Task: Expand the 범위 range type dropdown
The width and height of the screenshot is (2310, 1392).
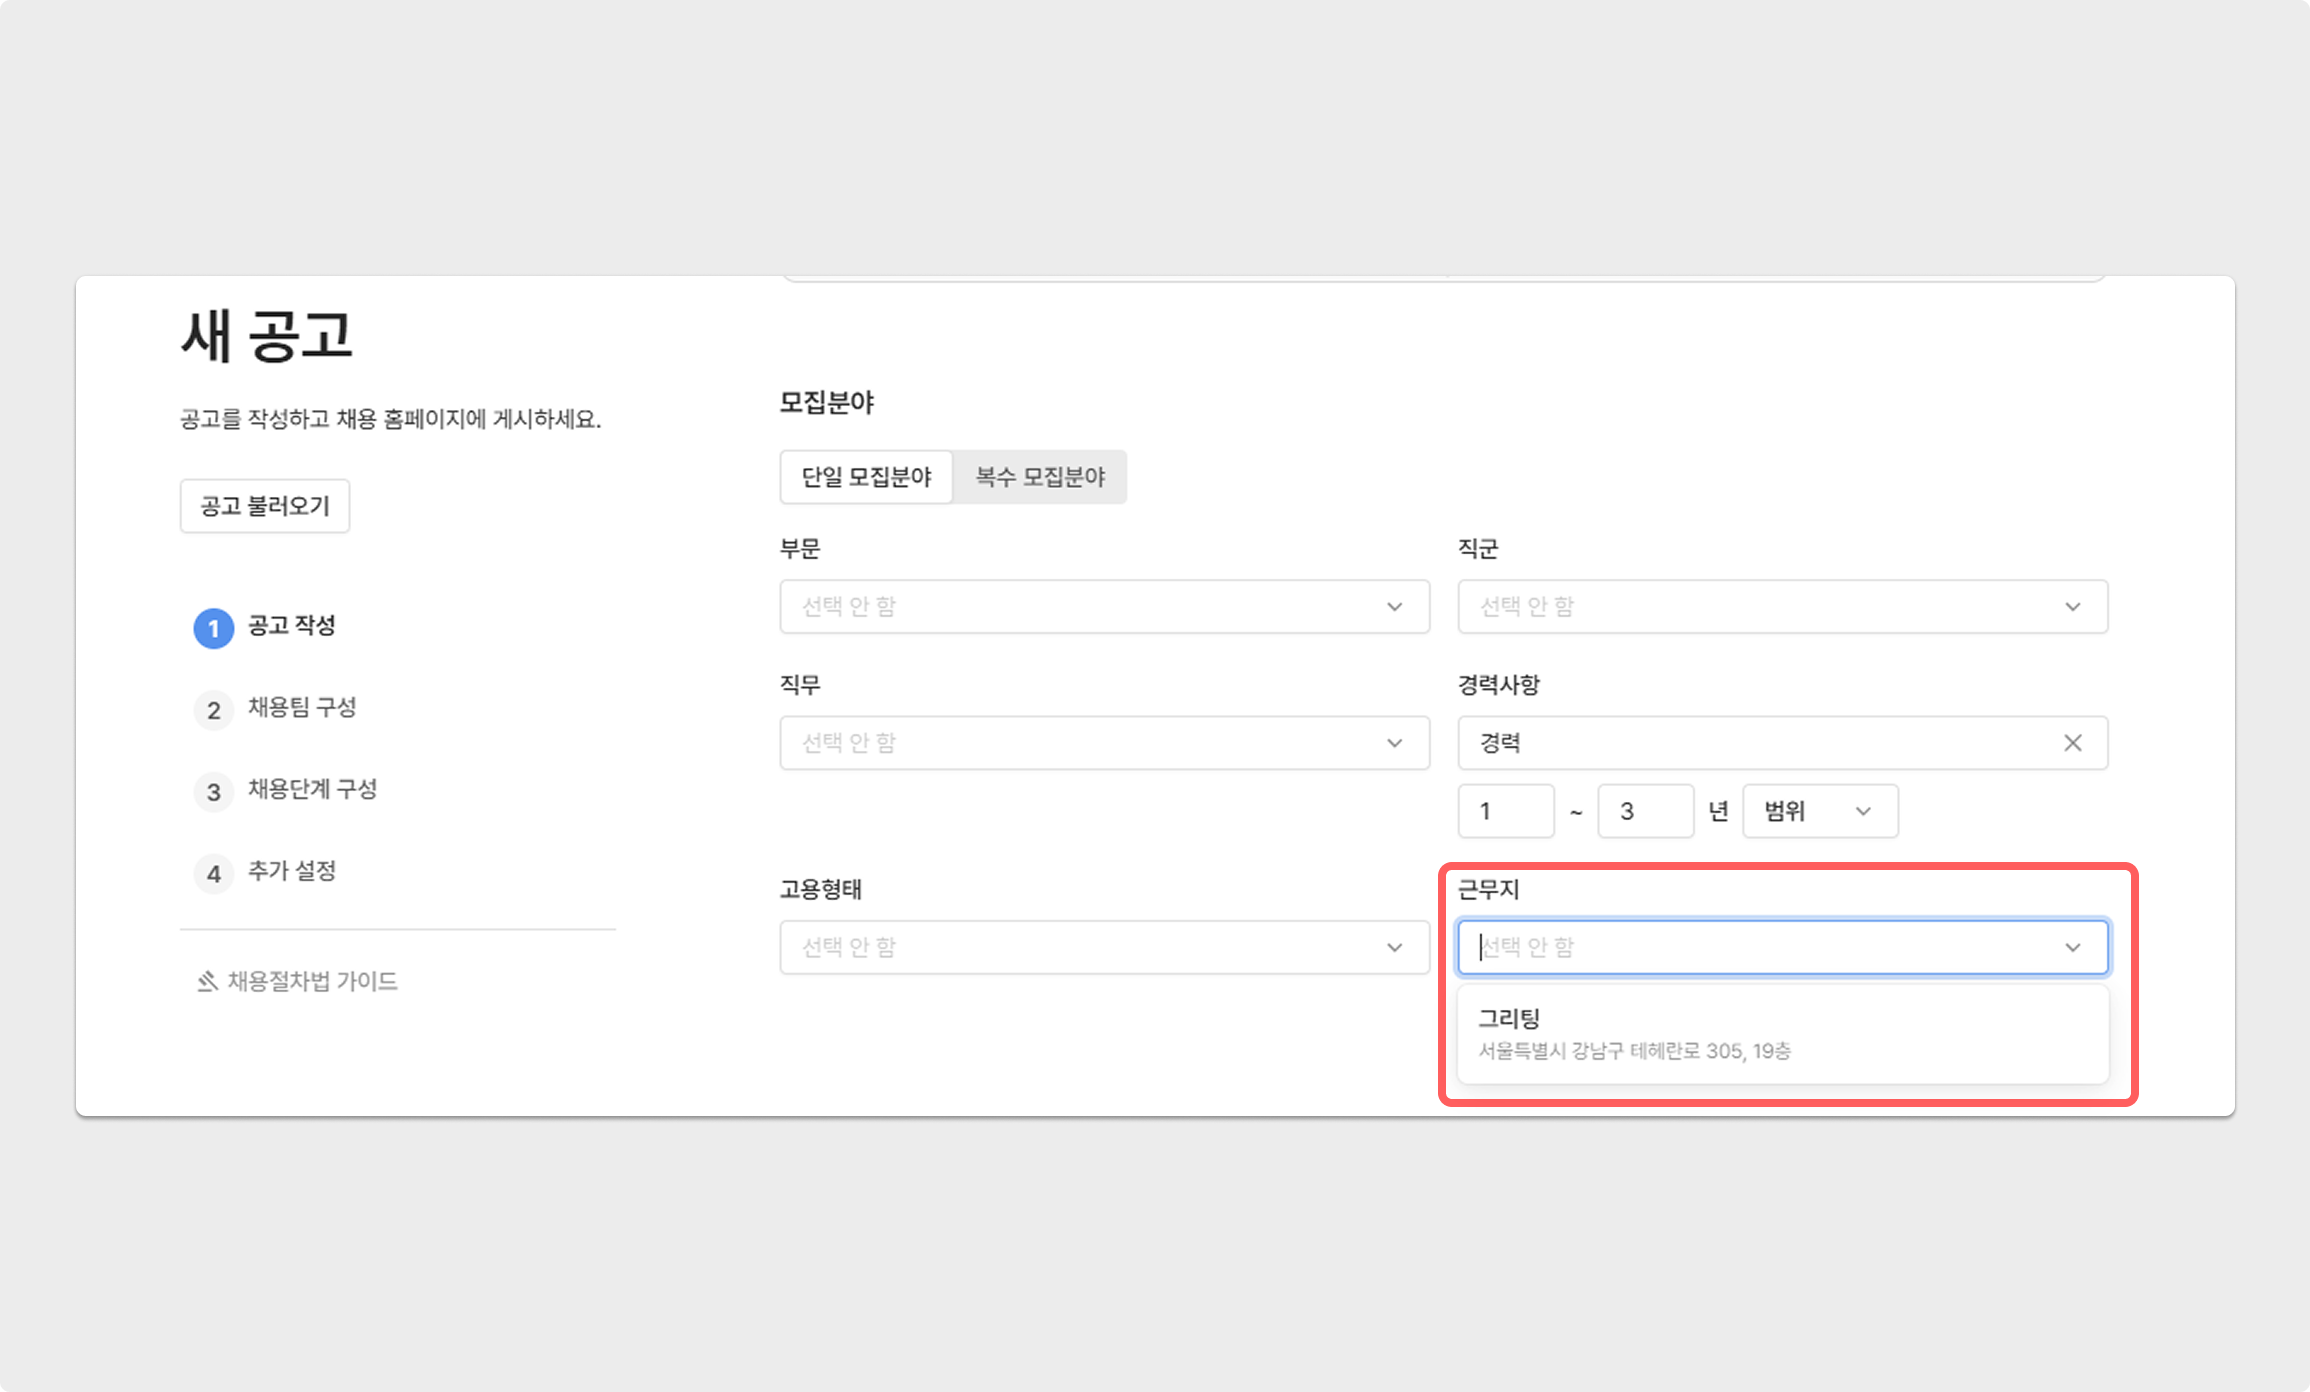Action: (x=1819, y=811)
